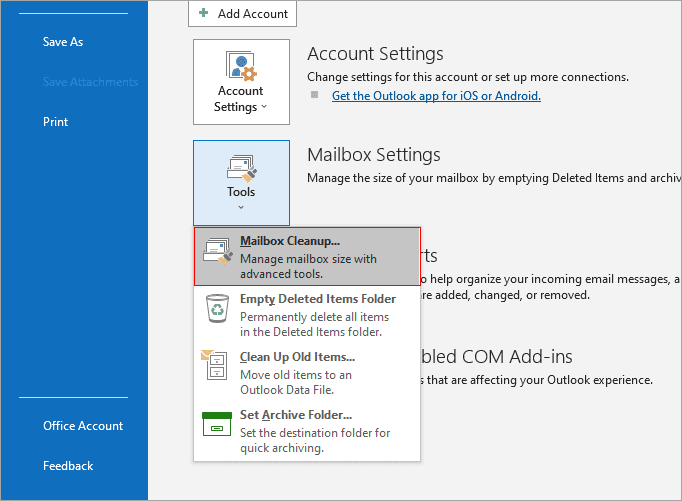Open Save As in the sidebar
This screenshot has width=682, height=501.
63,42
